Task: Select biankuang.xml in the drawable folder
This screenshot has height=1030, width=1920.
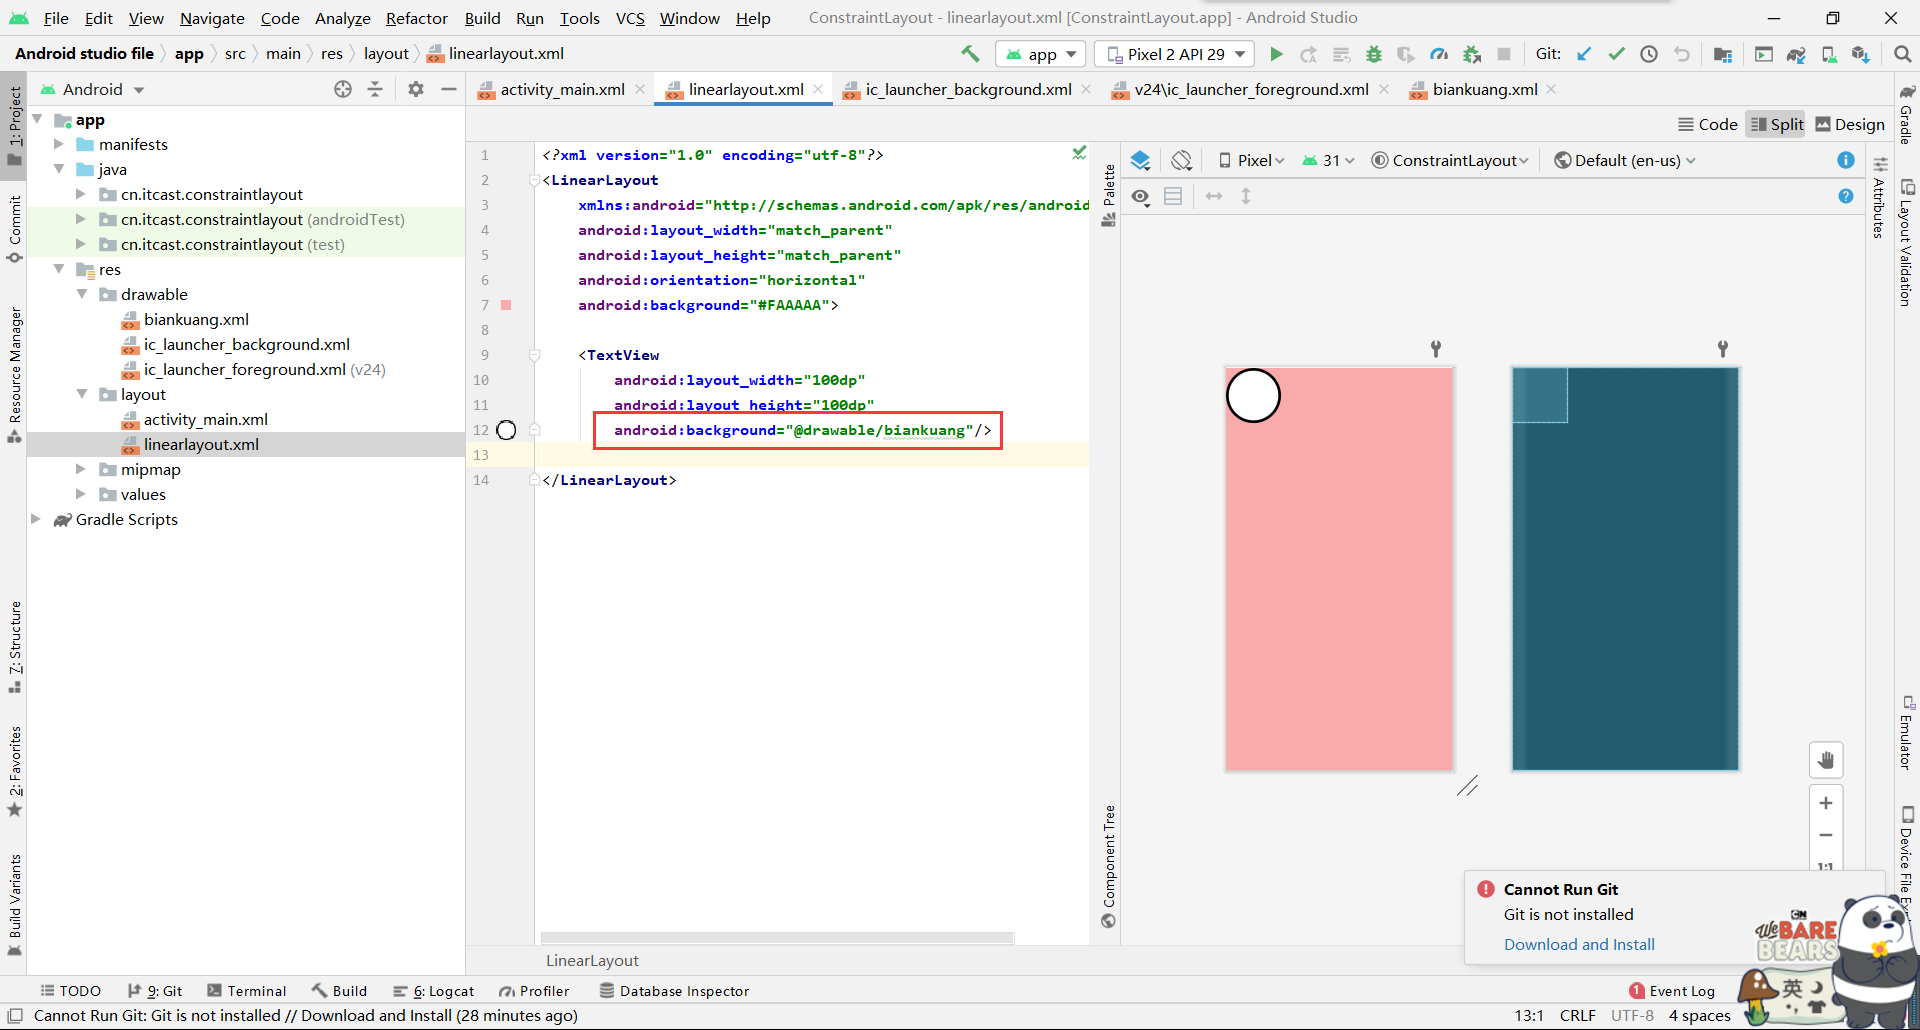Action: click(x=196, y=319)
